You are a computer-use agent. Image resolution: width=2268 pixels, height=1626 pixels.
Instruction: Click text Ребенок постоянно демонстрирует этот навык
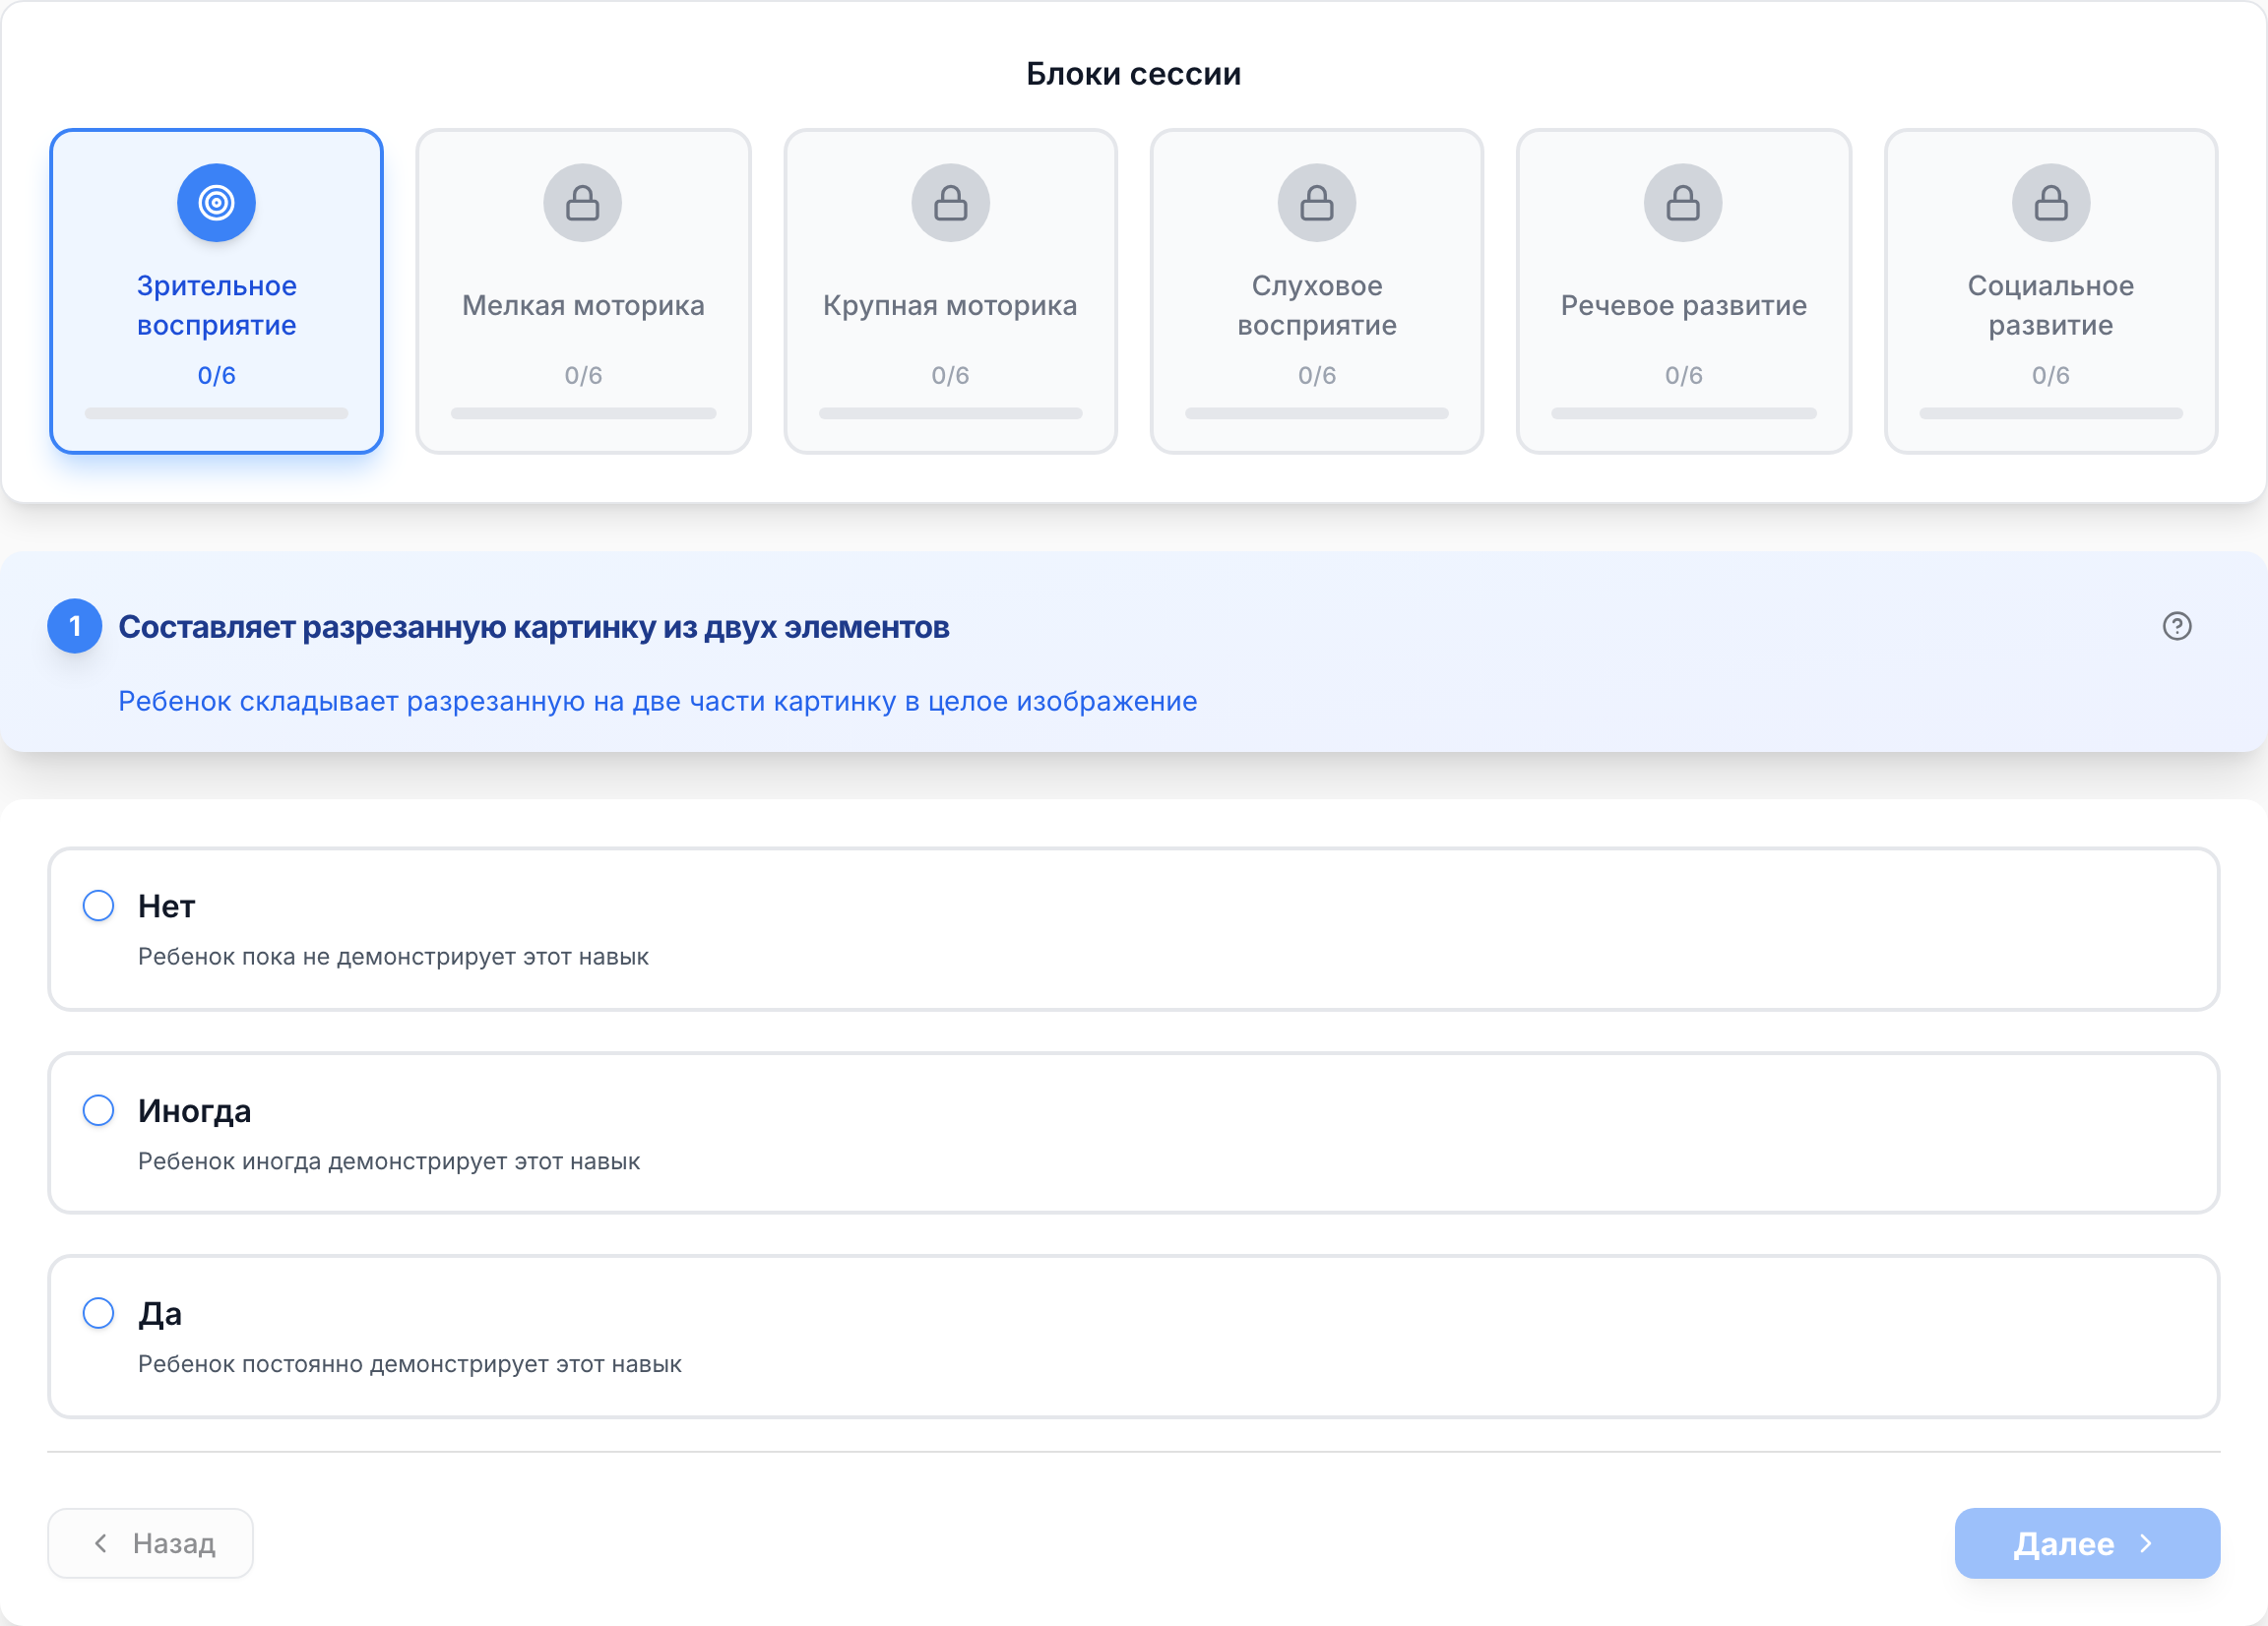(410, 1364)
